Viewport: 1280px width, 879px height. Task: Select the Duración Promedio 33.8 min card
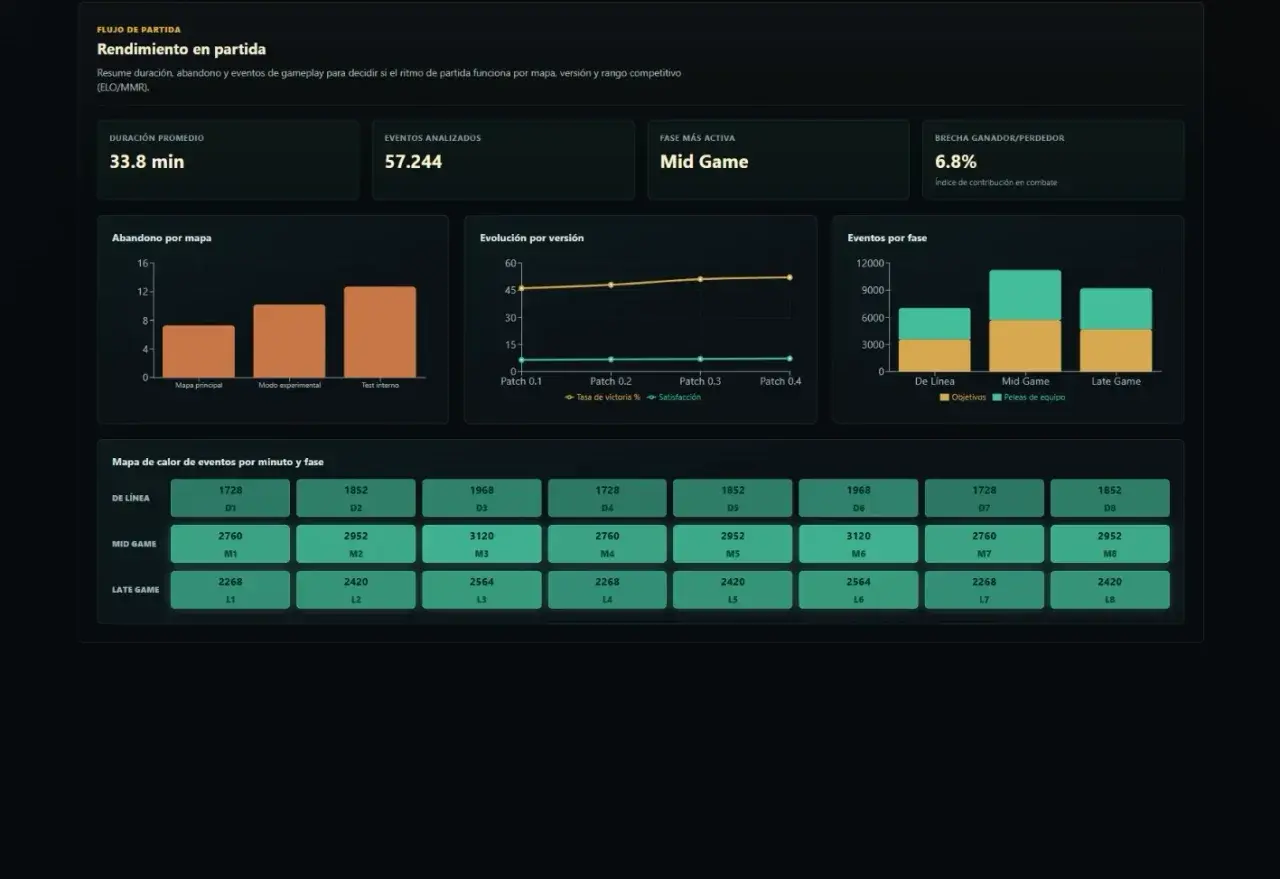[x=228, y=160]
